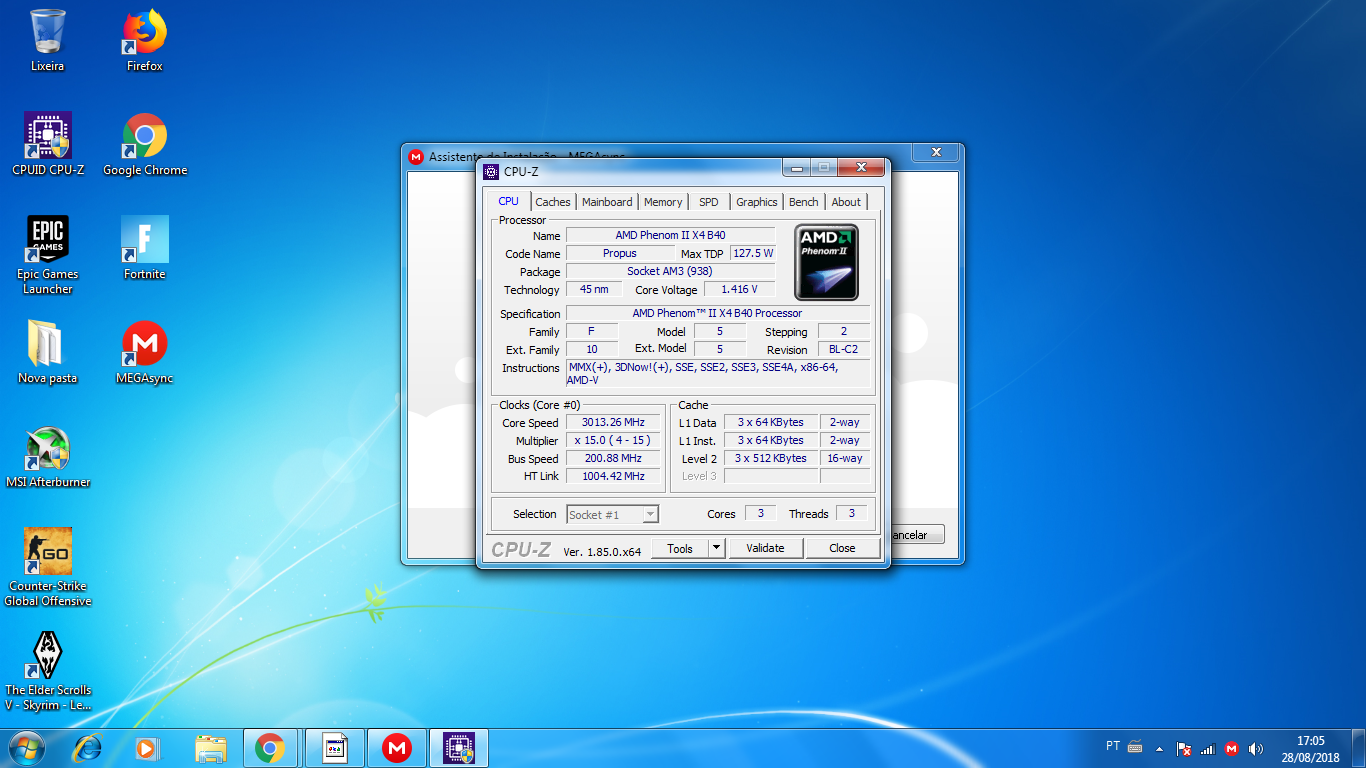Show hidden tray icons arrow
1366x768 pixels.
click(1160, 748)
